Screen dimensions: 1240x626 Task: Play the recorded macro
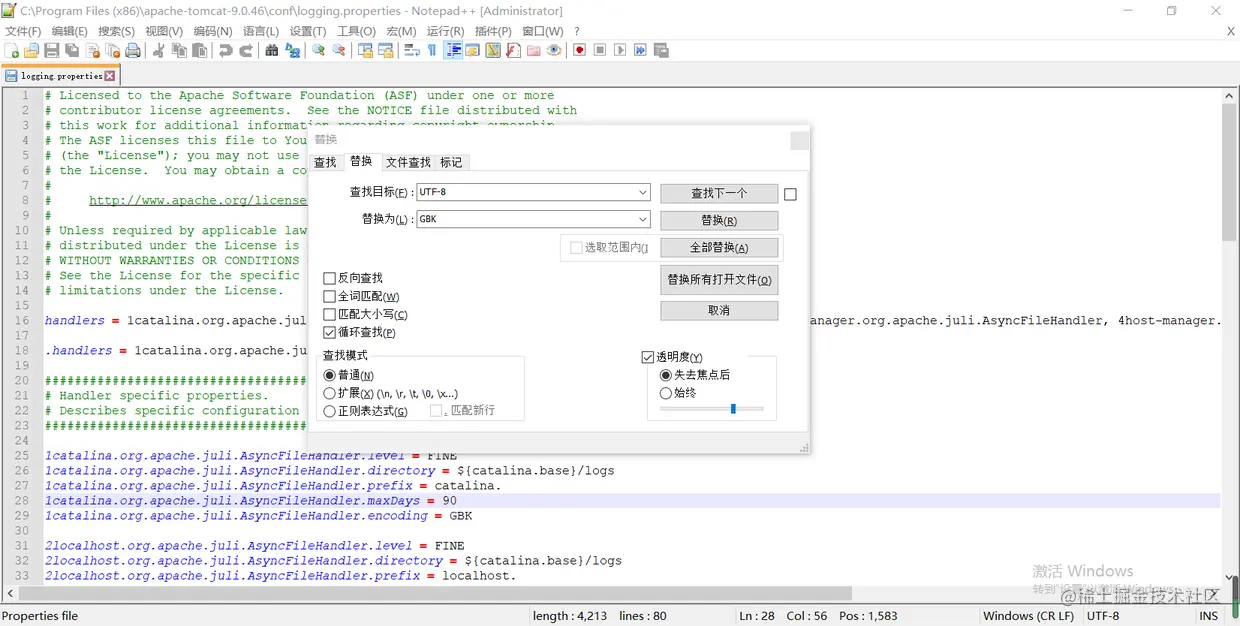click(618, 49)
